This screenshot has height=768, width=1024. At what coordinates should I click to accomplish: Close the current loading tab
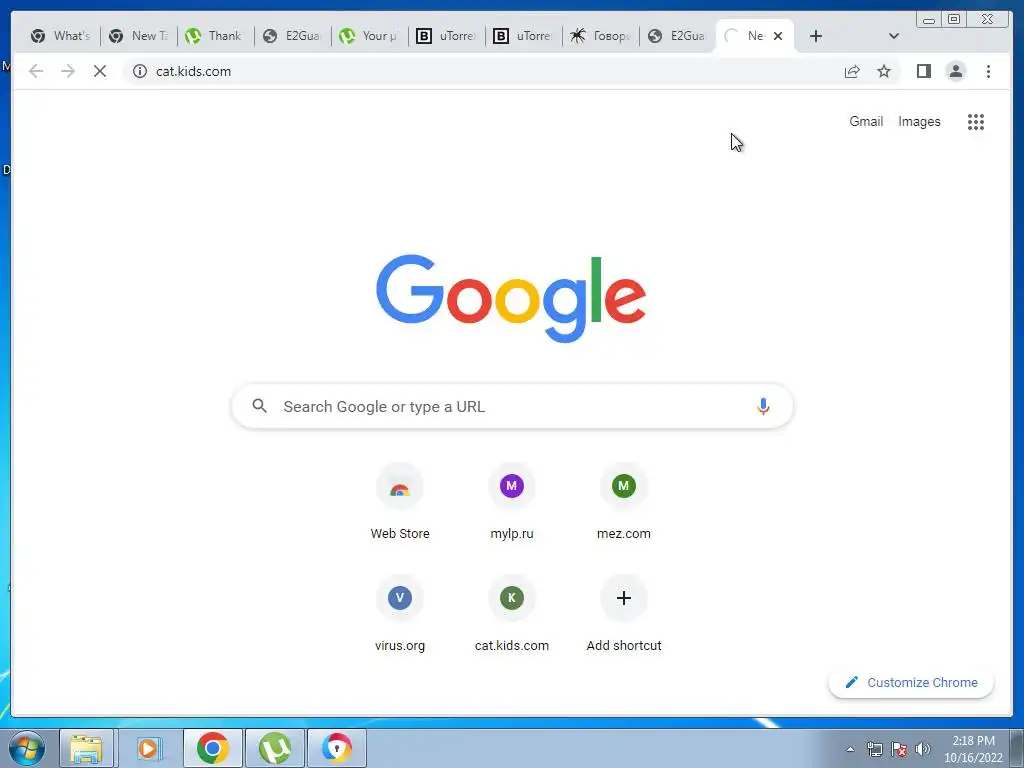pos(778,36)
